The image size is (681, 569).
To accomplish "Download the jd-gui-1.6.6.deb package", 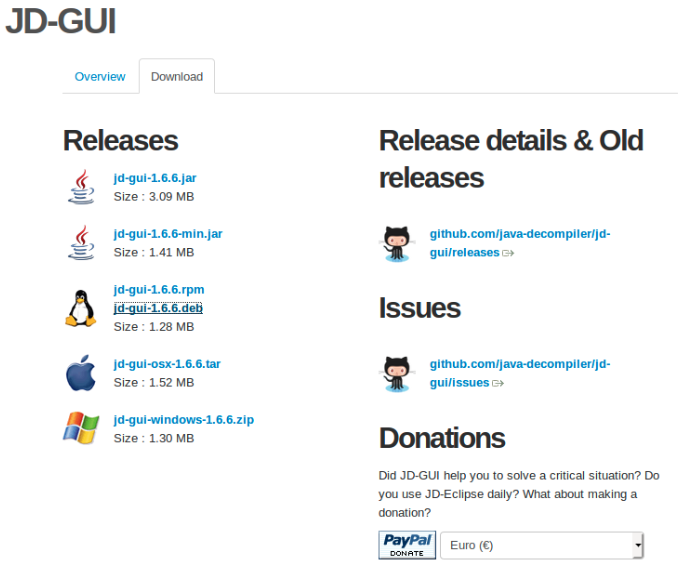I will (158, 308).
